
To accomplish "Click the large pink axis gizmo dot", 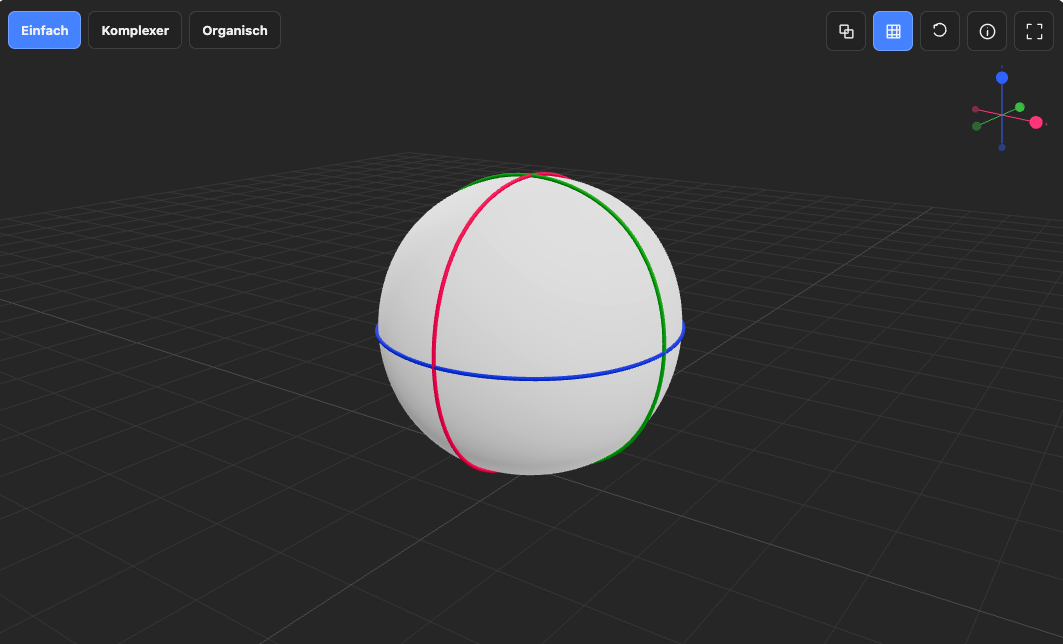I will pos(1036,123).
